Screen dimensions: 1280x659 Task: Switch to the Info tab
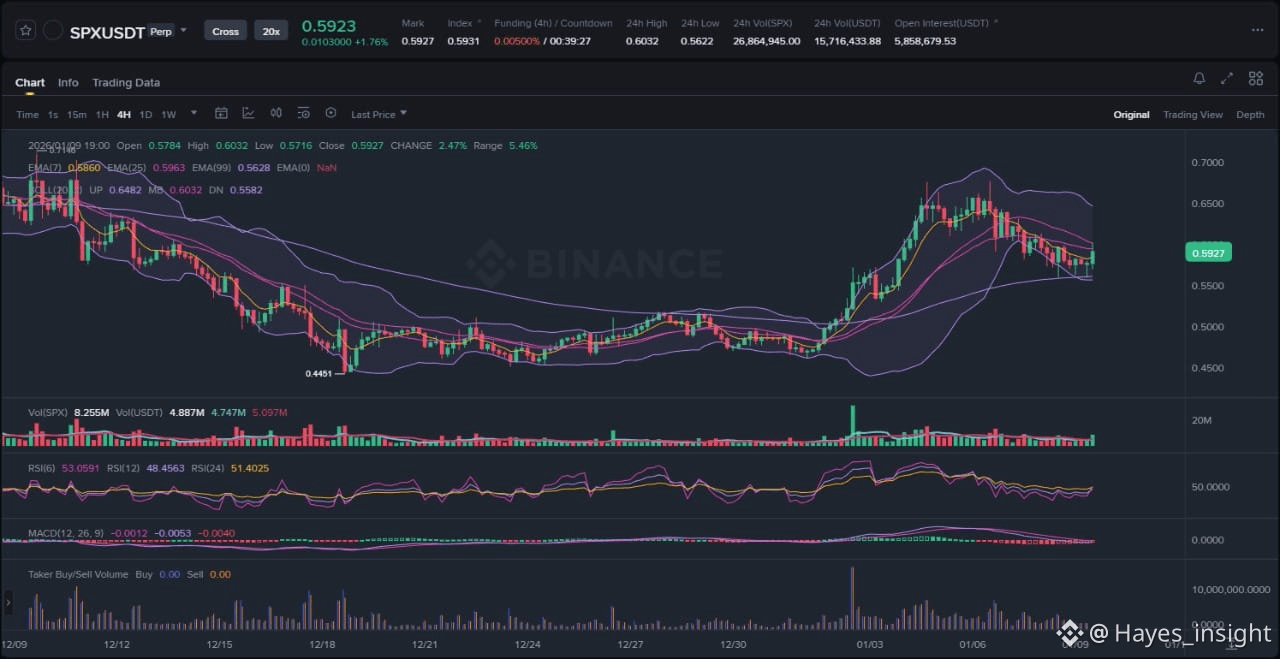pyautogui.click(x=68, y=83)
